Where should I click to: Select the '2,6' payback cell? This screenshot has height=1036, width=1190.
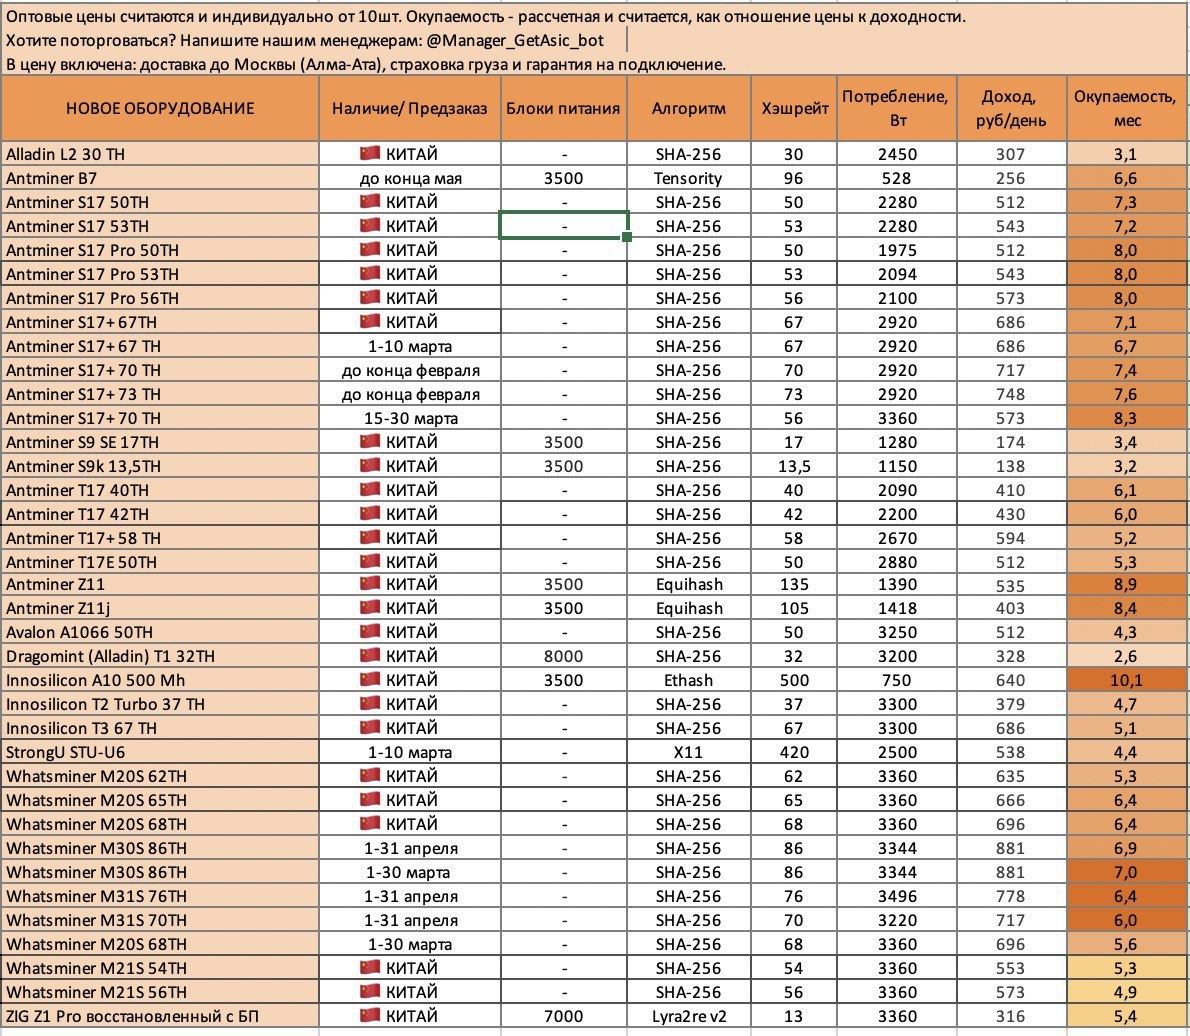(x=1126, y=656)
